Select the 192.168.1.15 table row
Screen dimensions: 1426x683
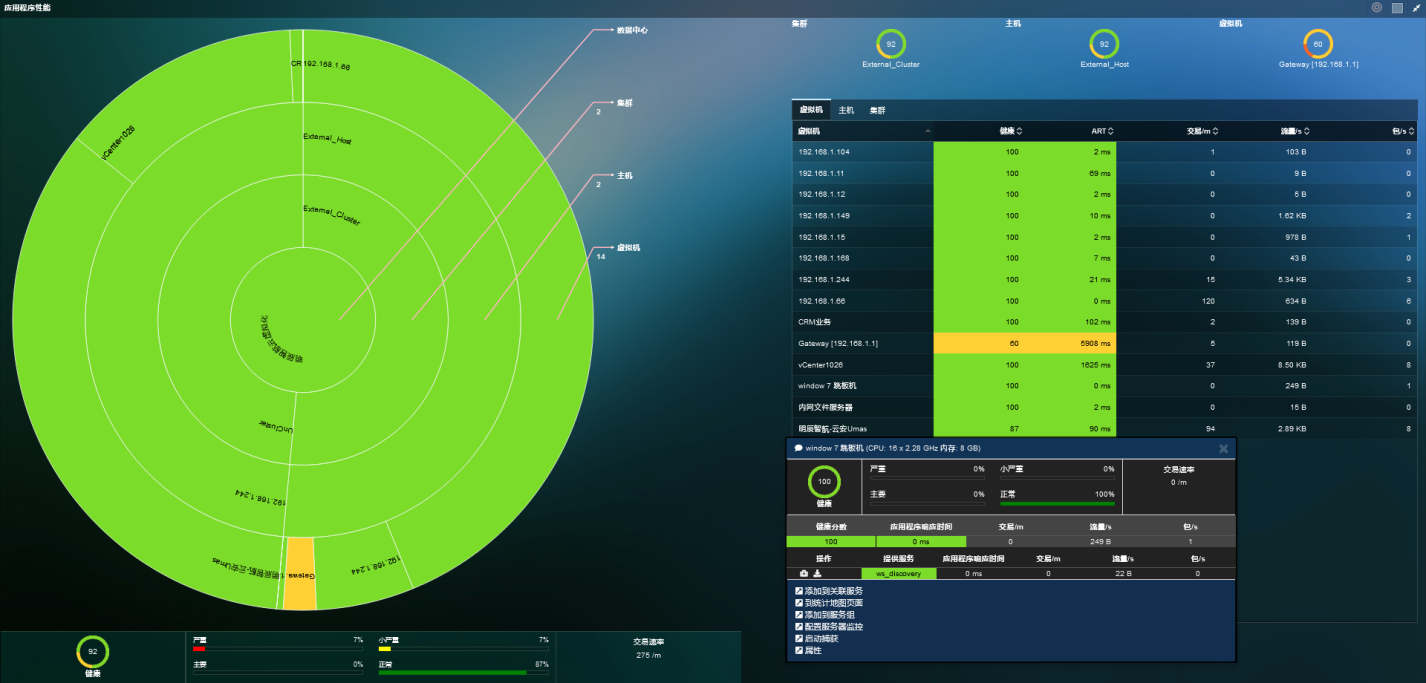[1104, 237]
